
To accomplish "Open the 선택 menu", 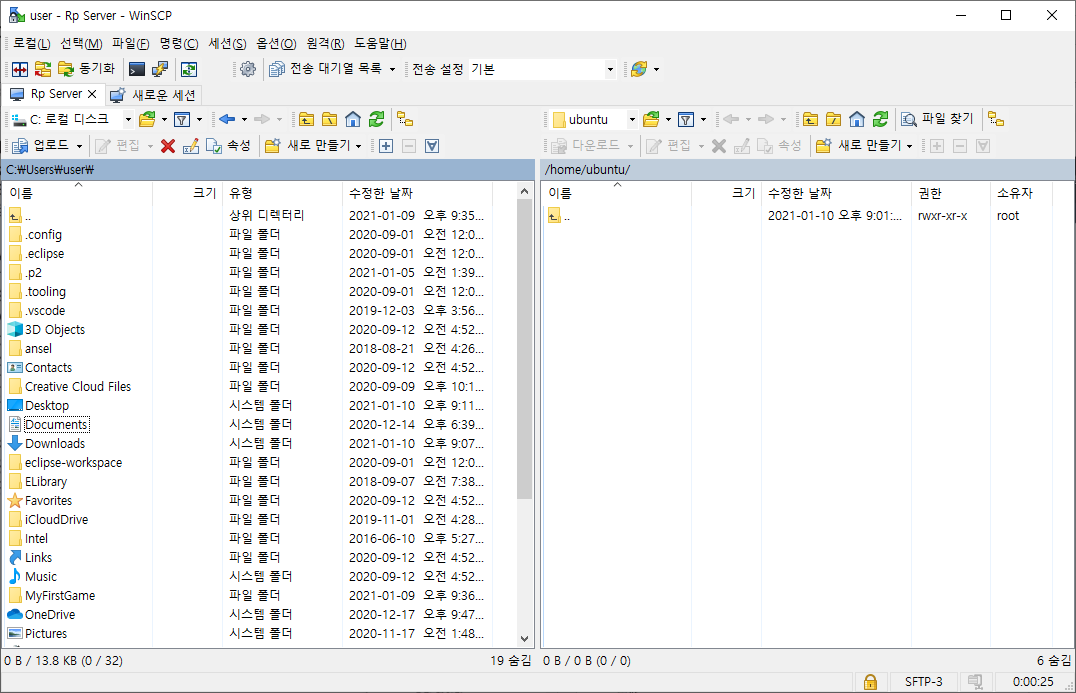I will [x=81, y=44].
